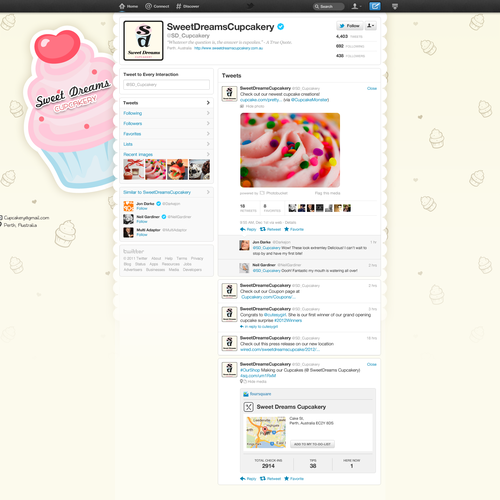View the 4,403 tweets count
This screenshot has width=500, height=500.
(349, 36)
